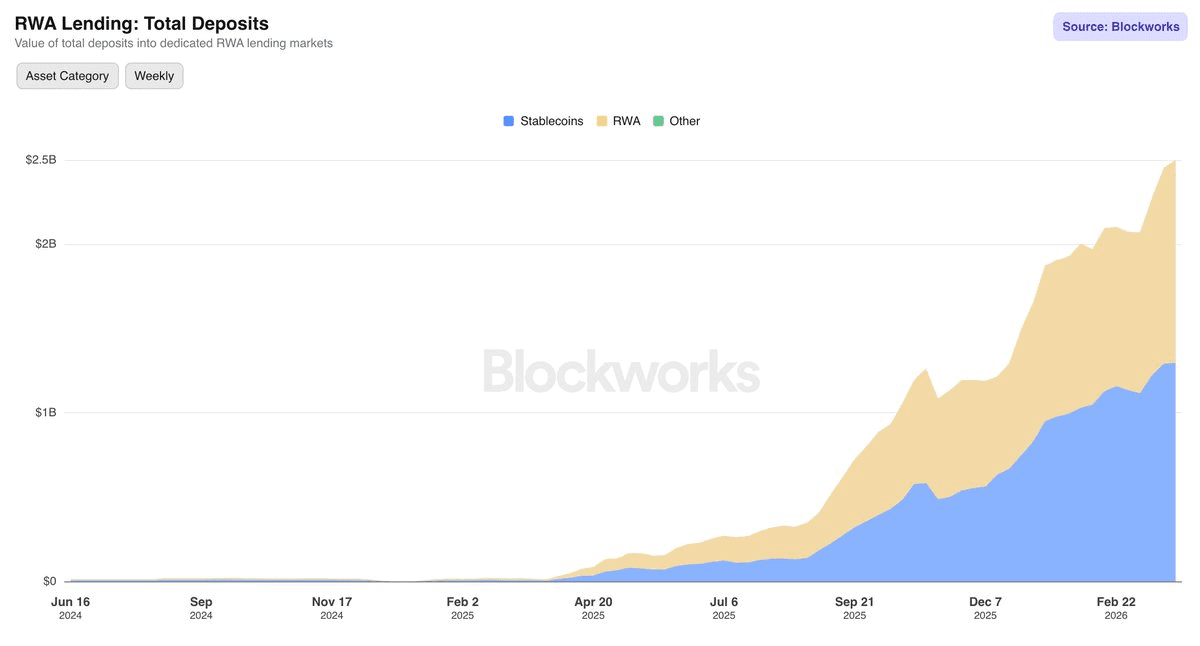1200x646 pixels.
Task: Select the Feb 22 2026 x-axis tick
Action: click(x=1116, y=607)
